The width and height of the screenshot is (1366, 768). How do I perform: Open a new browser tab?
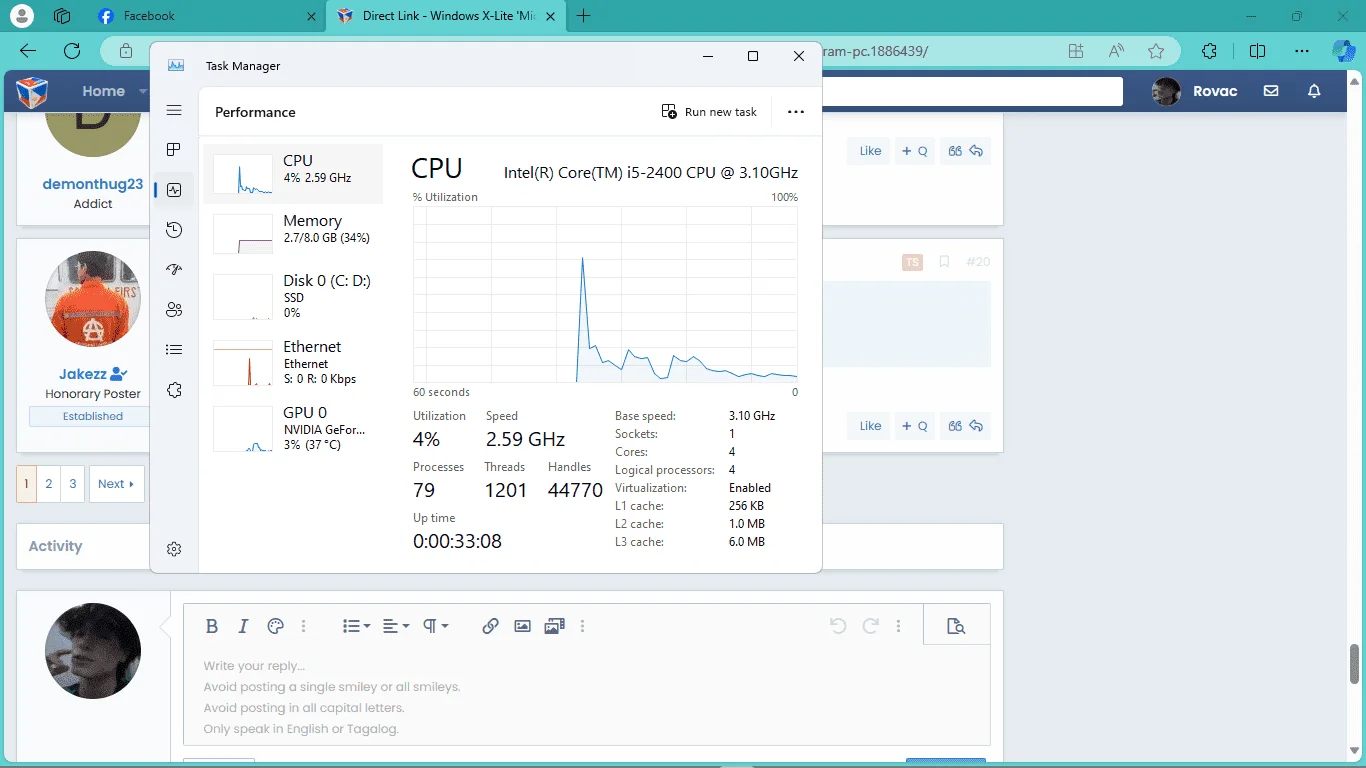[584, 16]
